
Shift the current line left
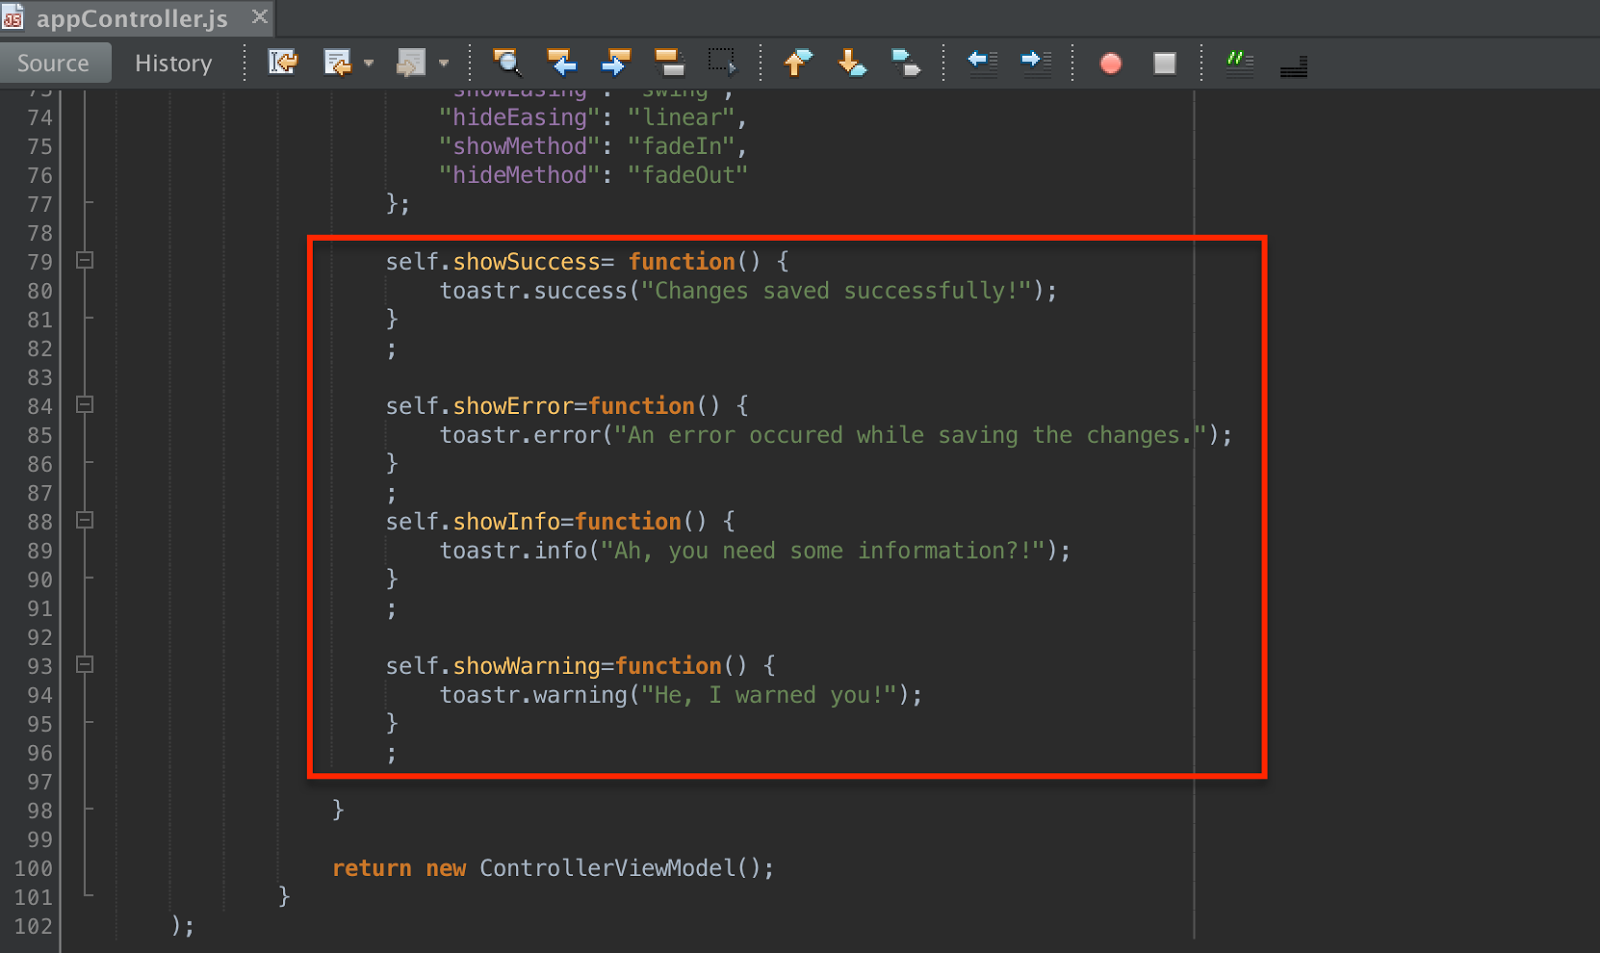tap(982, 62)
